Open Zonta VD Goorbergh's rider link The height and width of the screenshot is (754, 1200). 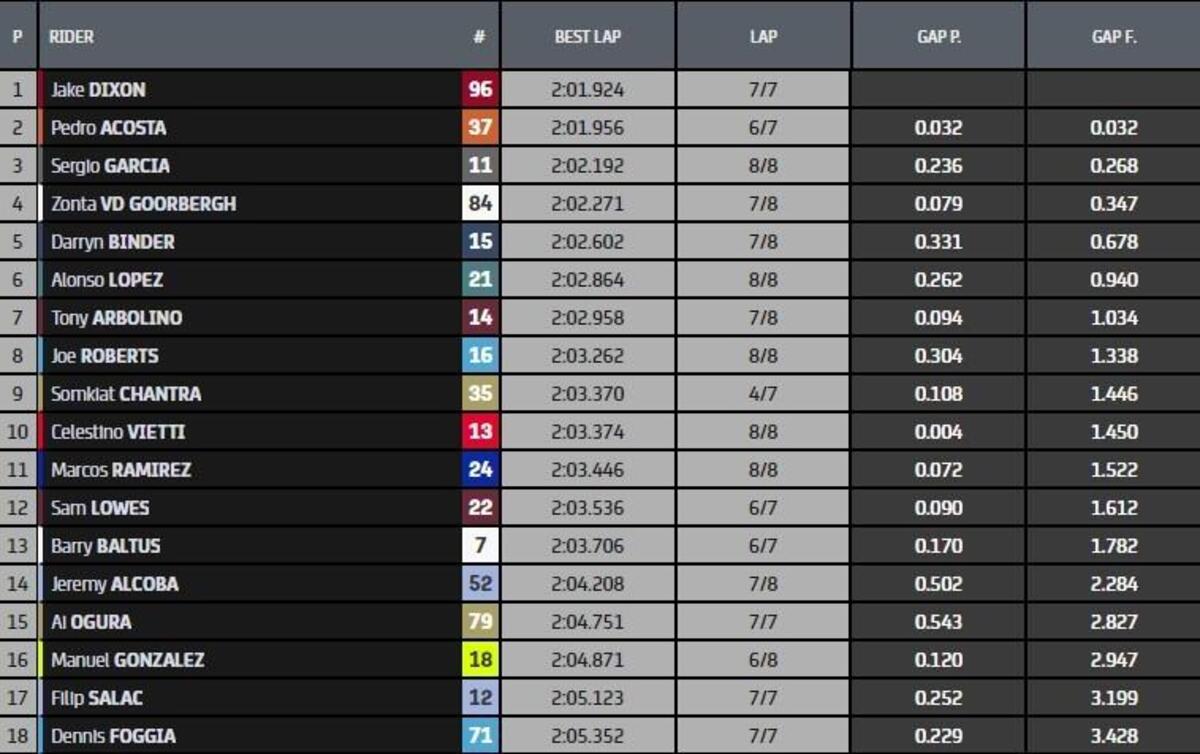pyautogui.click(x=143, y=204)
